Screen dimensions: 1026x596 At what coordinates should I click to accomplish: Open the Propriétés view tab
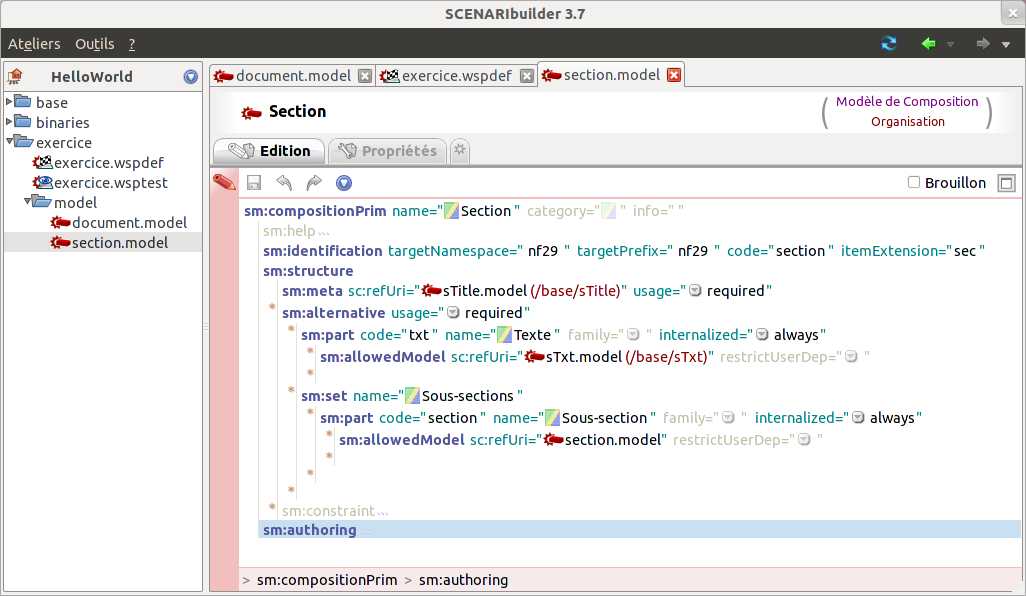pos(387,151)
